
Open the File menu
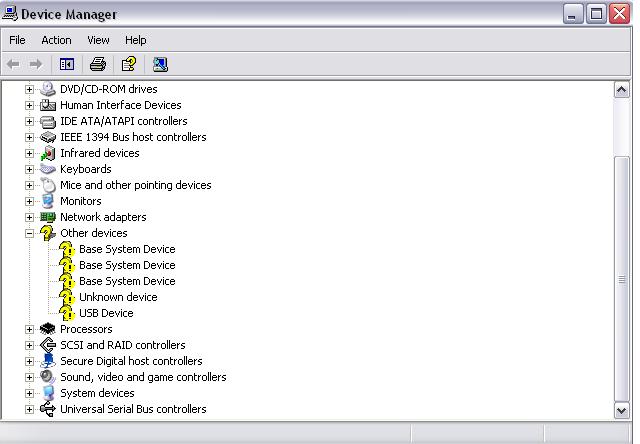pyautogui.click(x=17, y=40)
